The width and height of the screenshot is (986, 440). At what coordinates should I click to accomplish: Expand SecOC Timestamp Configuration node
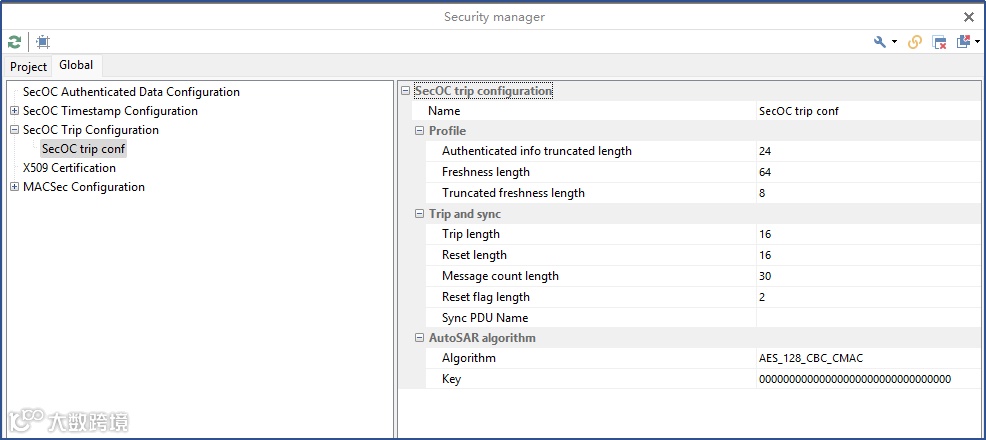(x=14, y=111)
